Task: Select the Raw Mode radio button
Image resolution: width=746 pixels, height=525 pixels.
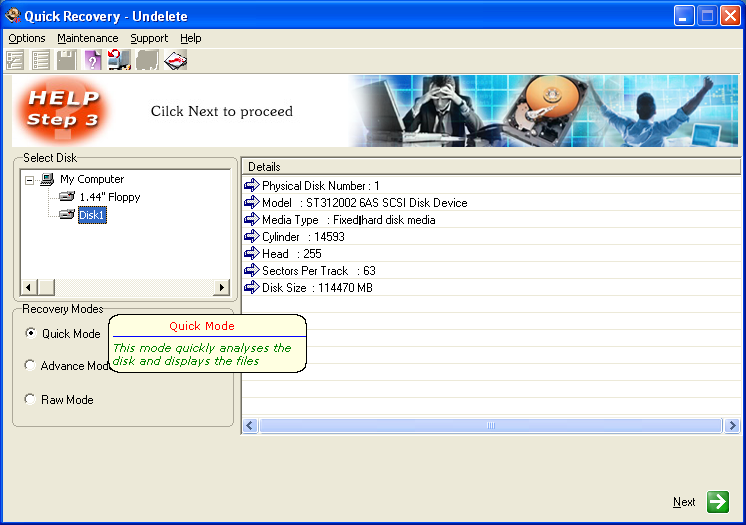Action: (x=30, y=399)
